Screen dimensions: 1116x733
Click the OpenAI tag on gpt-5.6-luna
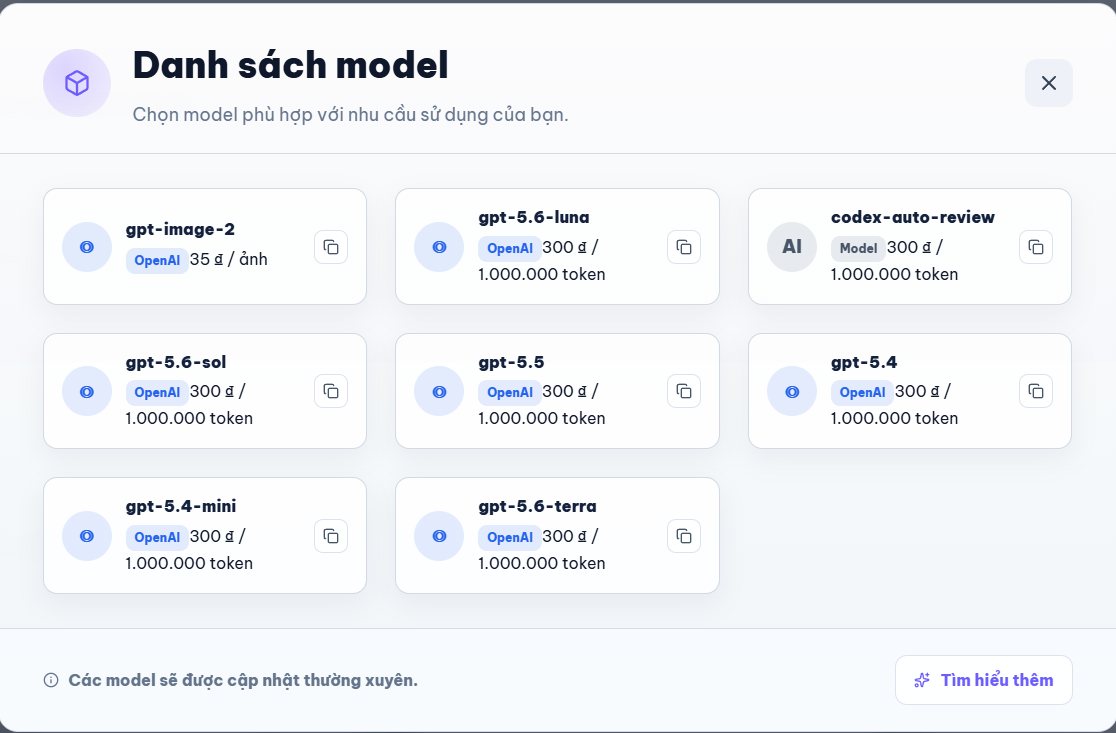pos(510,248)
